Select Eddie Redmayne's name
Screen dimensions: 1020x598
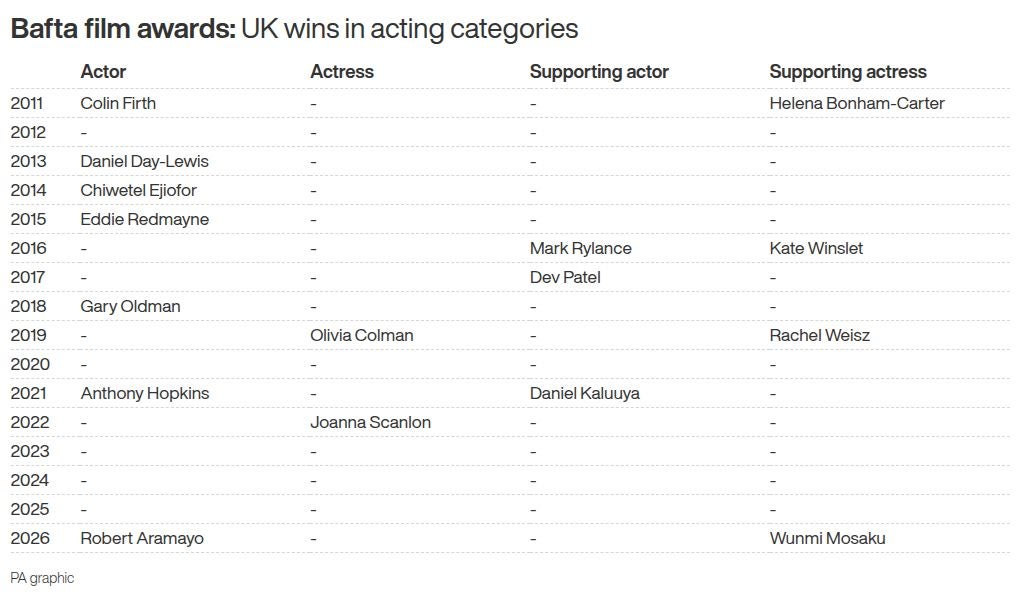(x=144, y=219)
